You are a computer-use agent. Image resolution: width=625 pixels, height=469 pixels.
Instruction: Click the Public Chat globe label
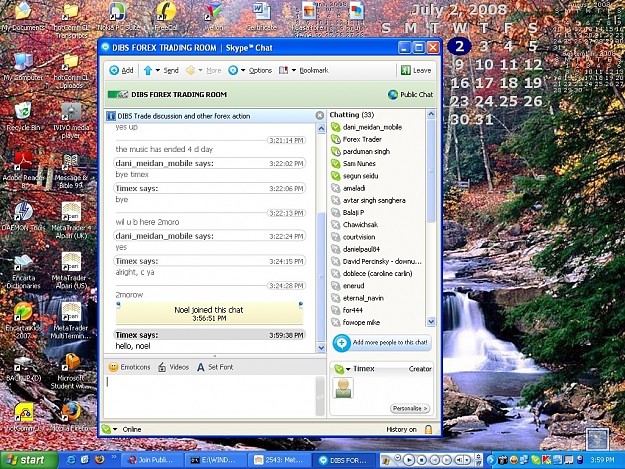click(x=411, y=94)
